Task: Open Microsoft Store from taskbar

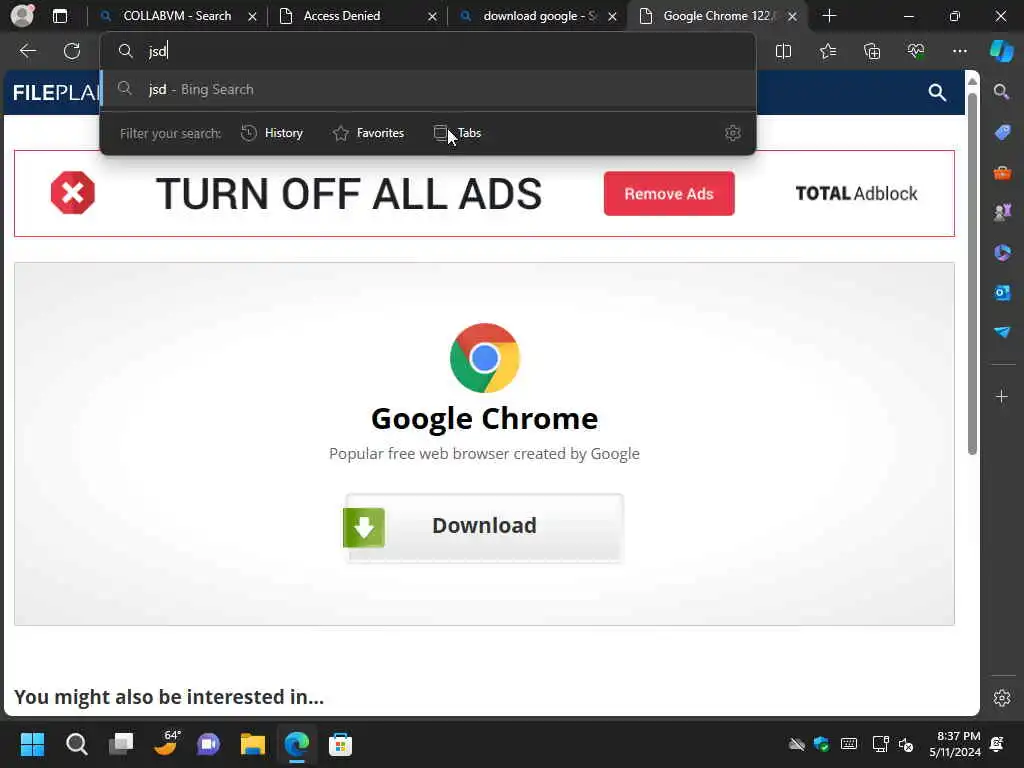Action: [340, 744]
